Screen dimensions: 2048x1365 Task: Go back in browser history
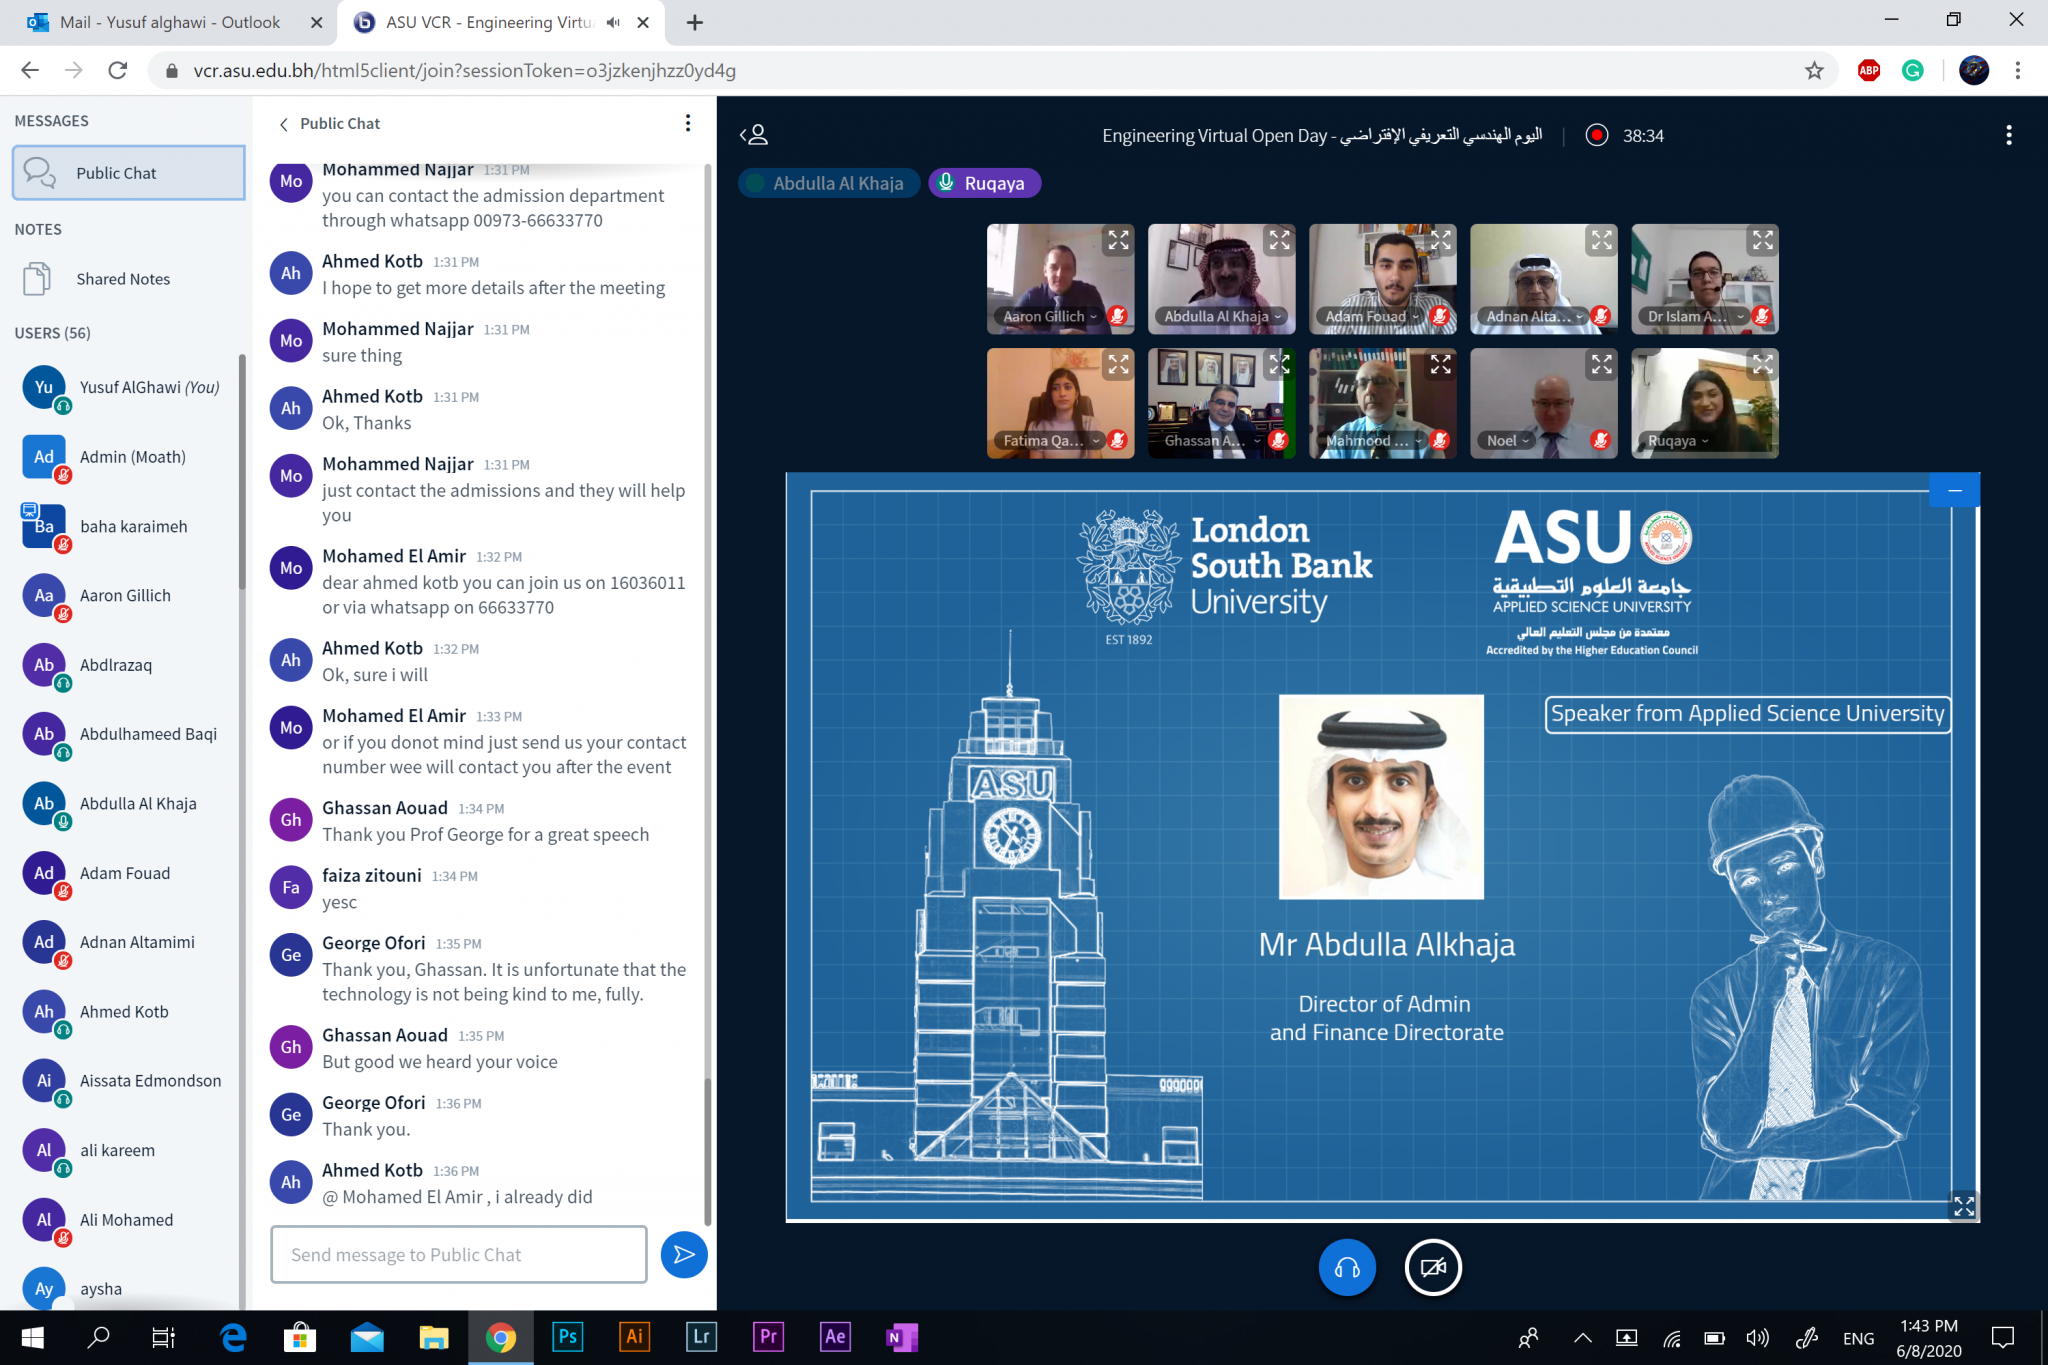pyautogui.click(x=30, y=70)
